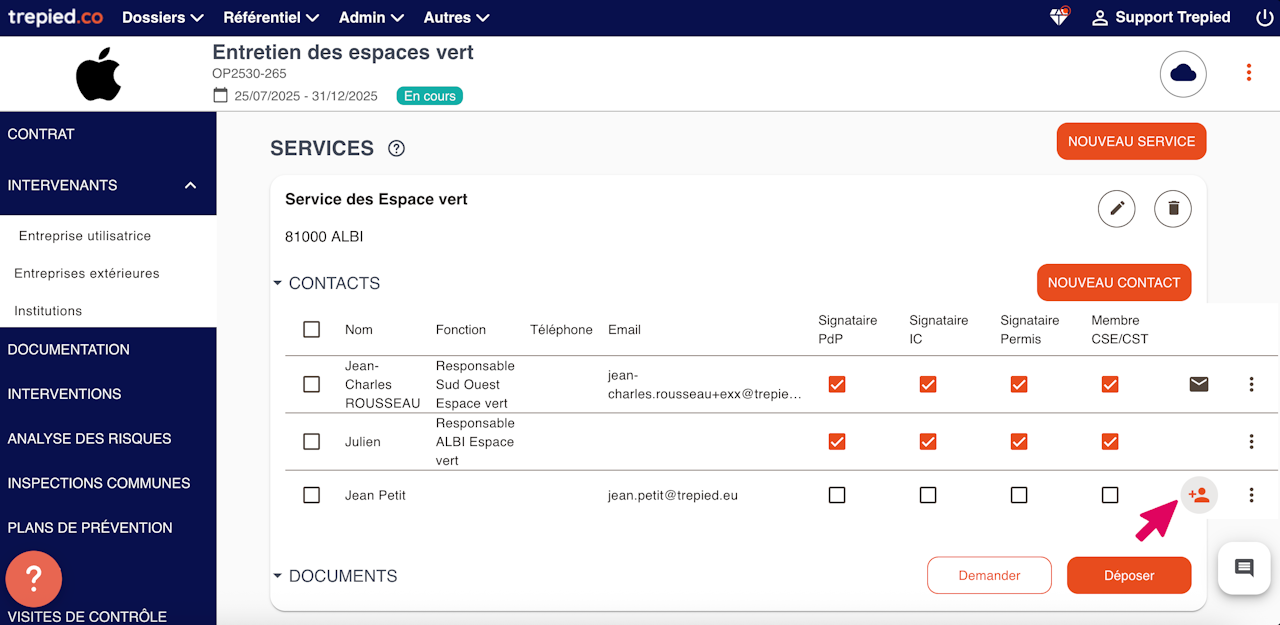Open Plans de prévention in sidebar
The image size is (1280, 625).
pos(90,527)
